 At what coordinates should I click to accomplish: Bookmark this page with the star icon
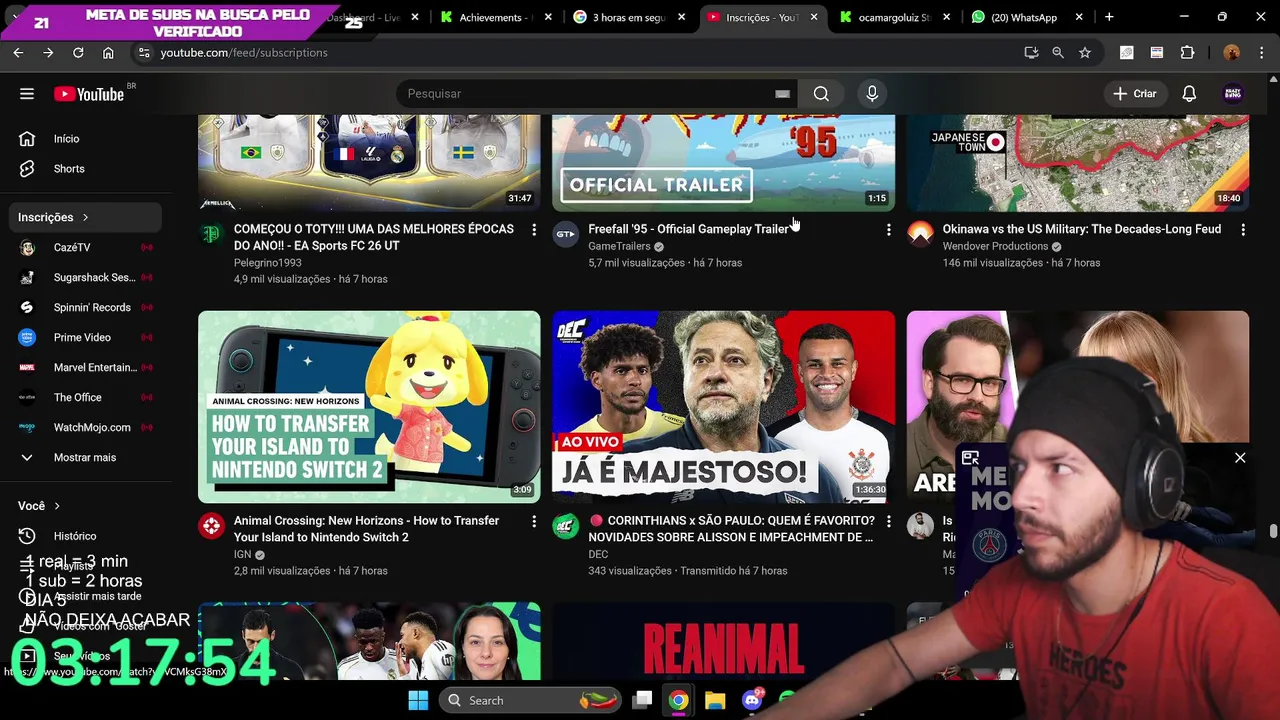click(1085, 52)
